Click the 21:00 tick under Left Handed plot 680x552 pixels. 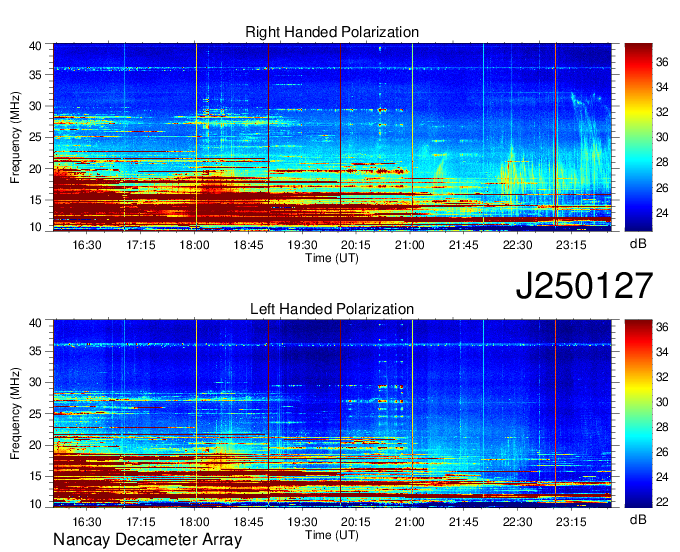[x=409, y=521]
